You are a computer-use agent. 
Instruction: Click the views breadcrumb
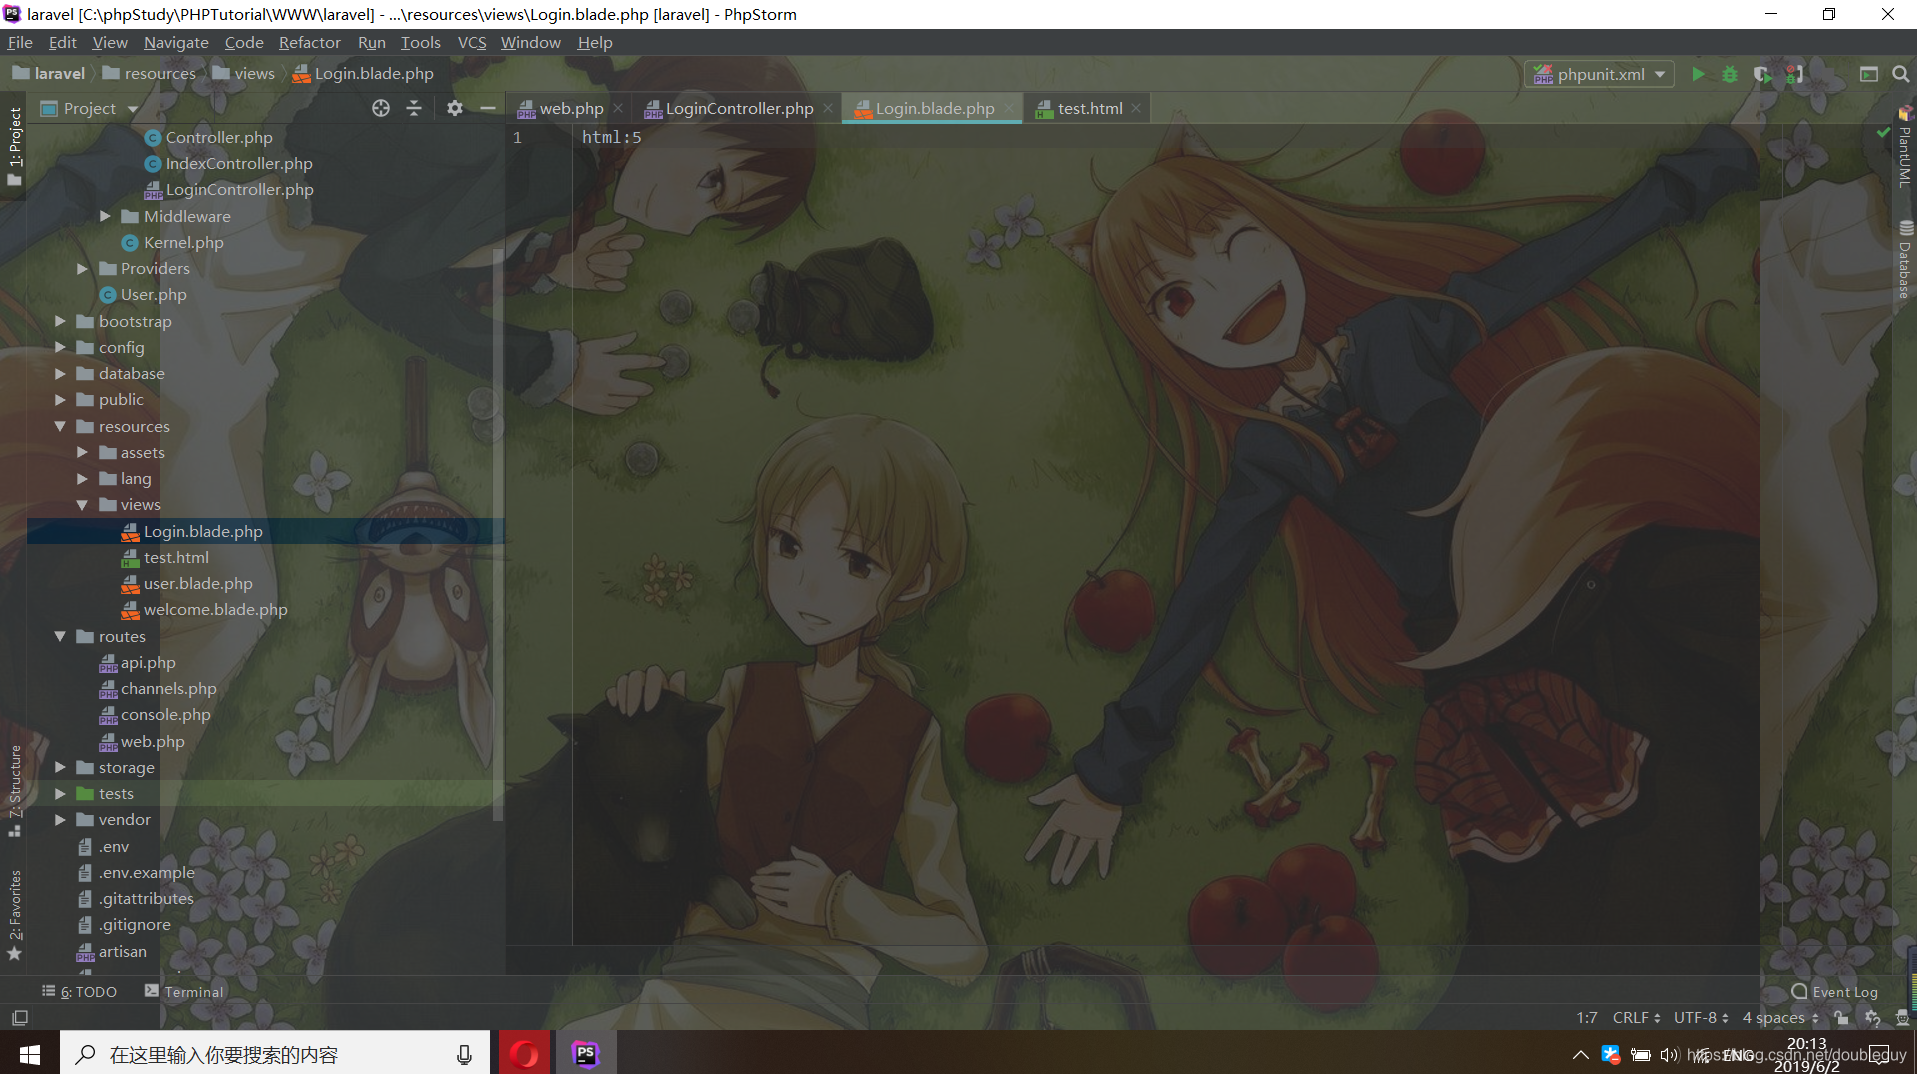point(243,73)
